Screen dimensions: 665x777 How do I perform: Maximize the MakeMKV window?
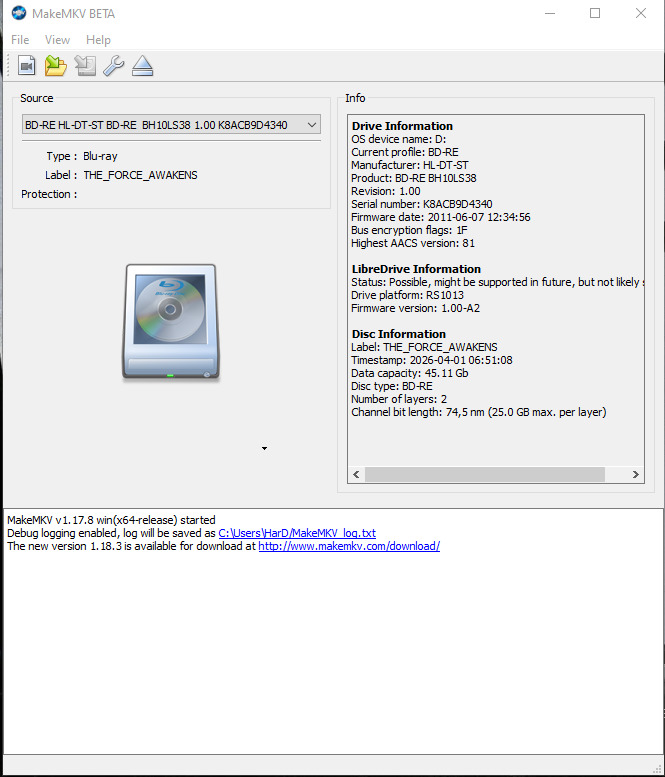point(595,13)
